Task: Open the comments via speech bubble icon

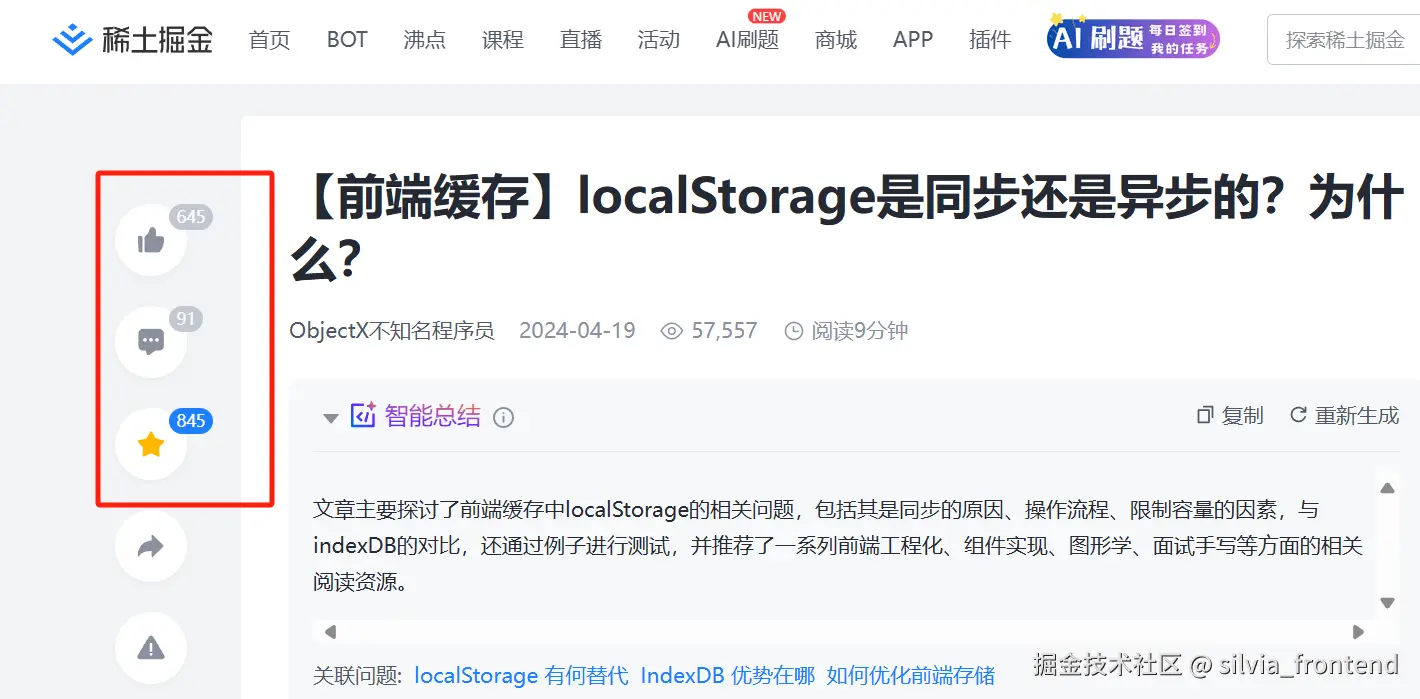Action: [151, 341]
